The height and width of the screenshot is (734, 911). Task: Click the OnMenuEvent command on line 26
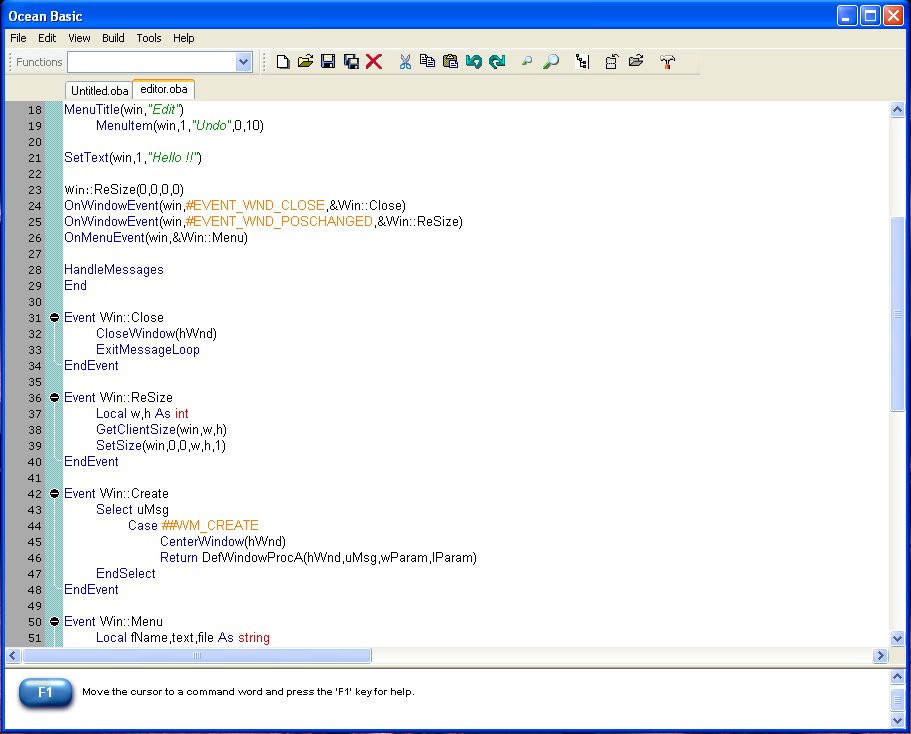[104, 238]
